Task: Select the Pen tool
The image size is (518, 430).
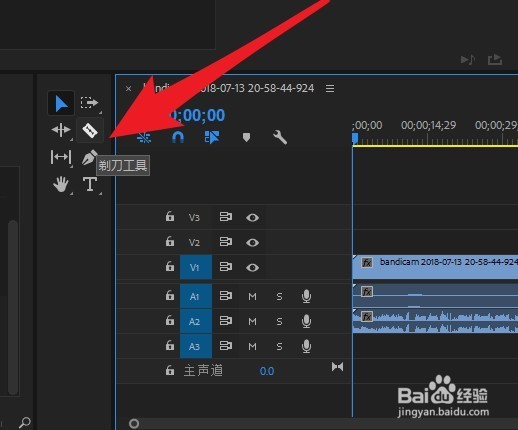Action: click(x=89, y=157)
